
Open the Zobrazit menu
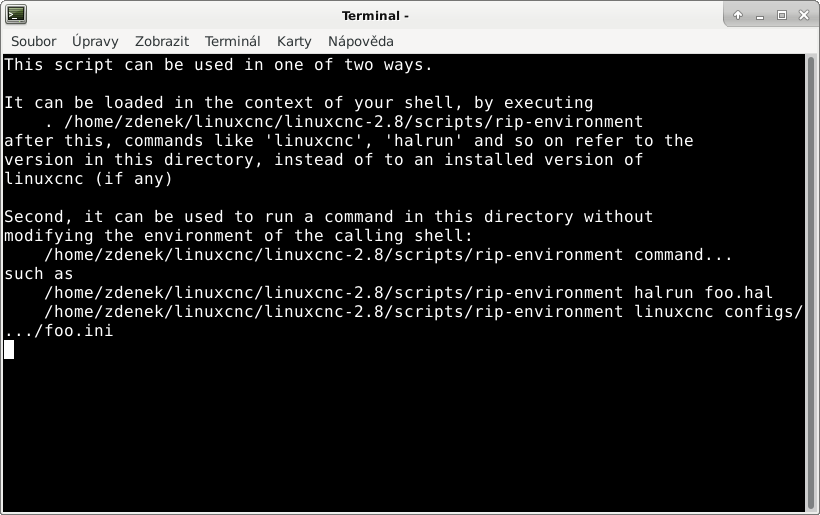click(x=162, y=41)
